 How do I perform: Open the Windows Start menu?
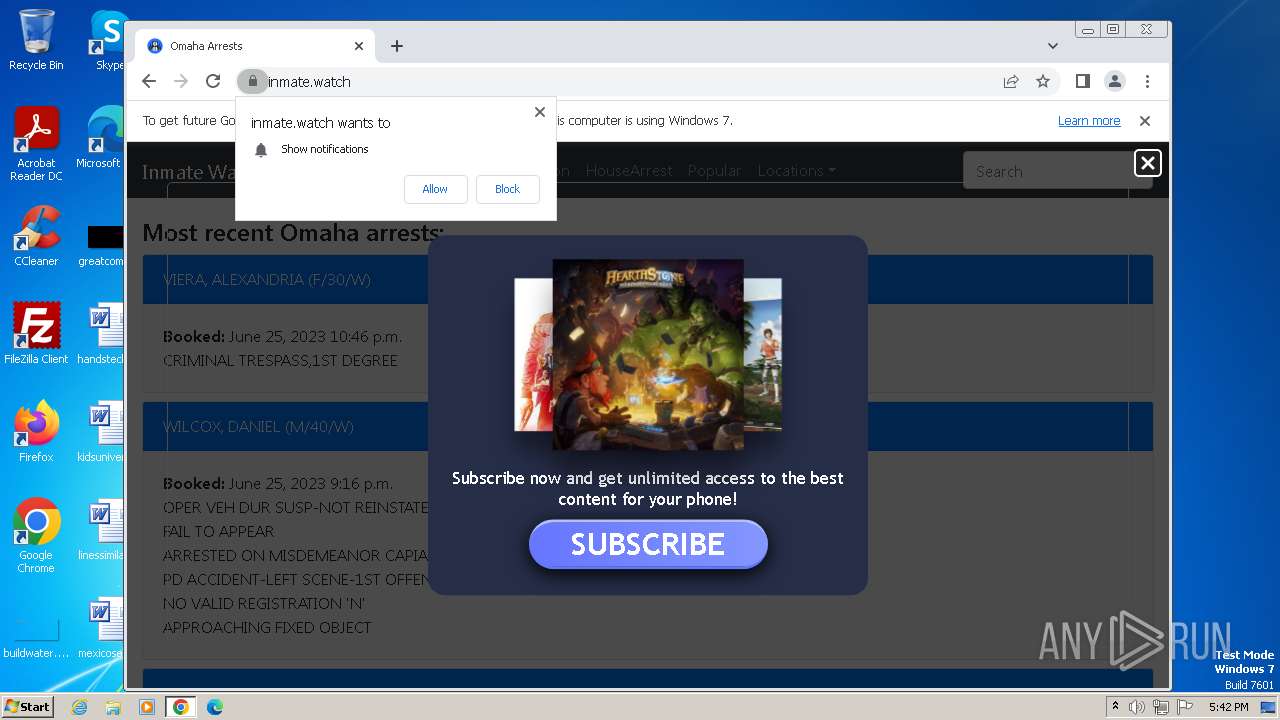pyautogui.click(x=28, y=706)
